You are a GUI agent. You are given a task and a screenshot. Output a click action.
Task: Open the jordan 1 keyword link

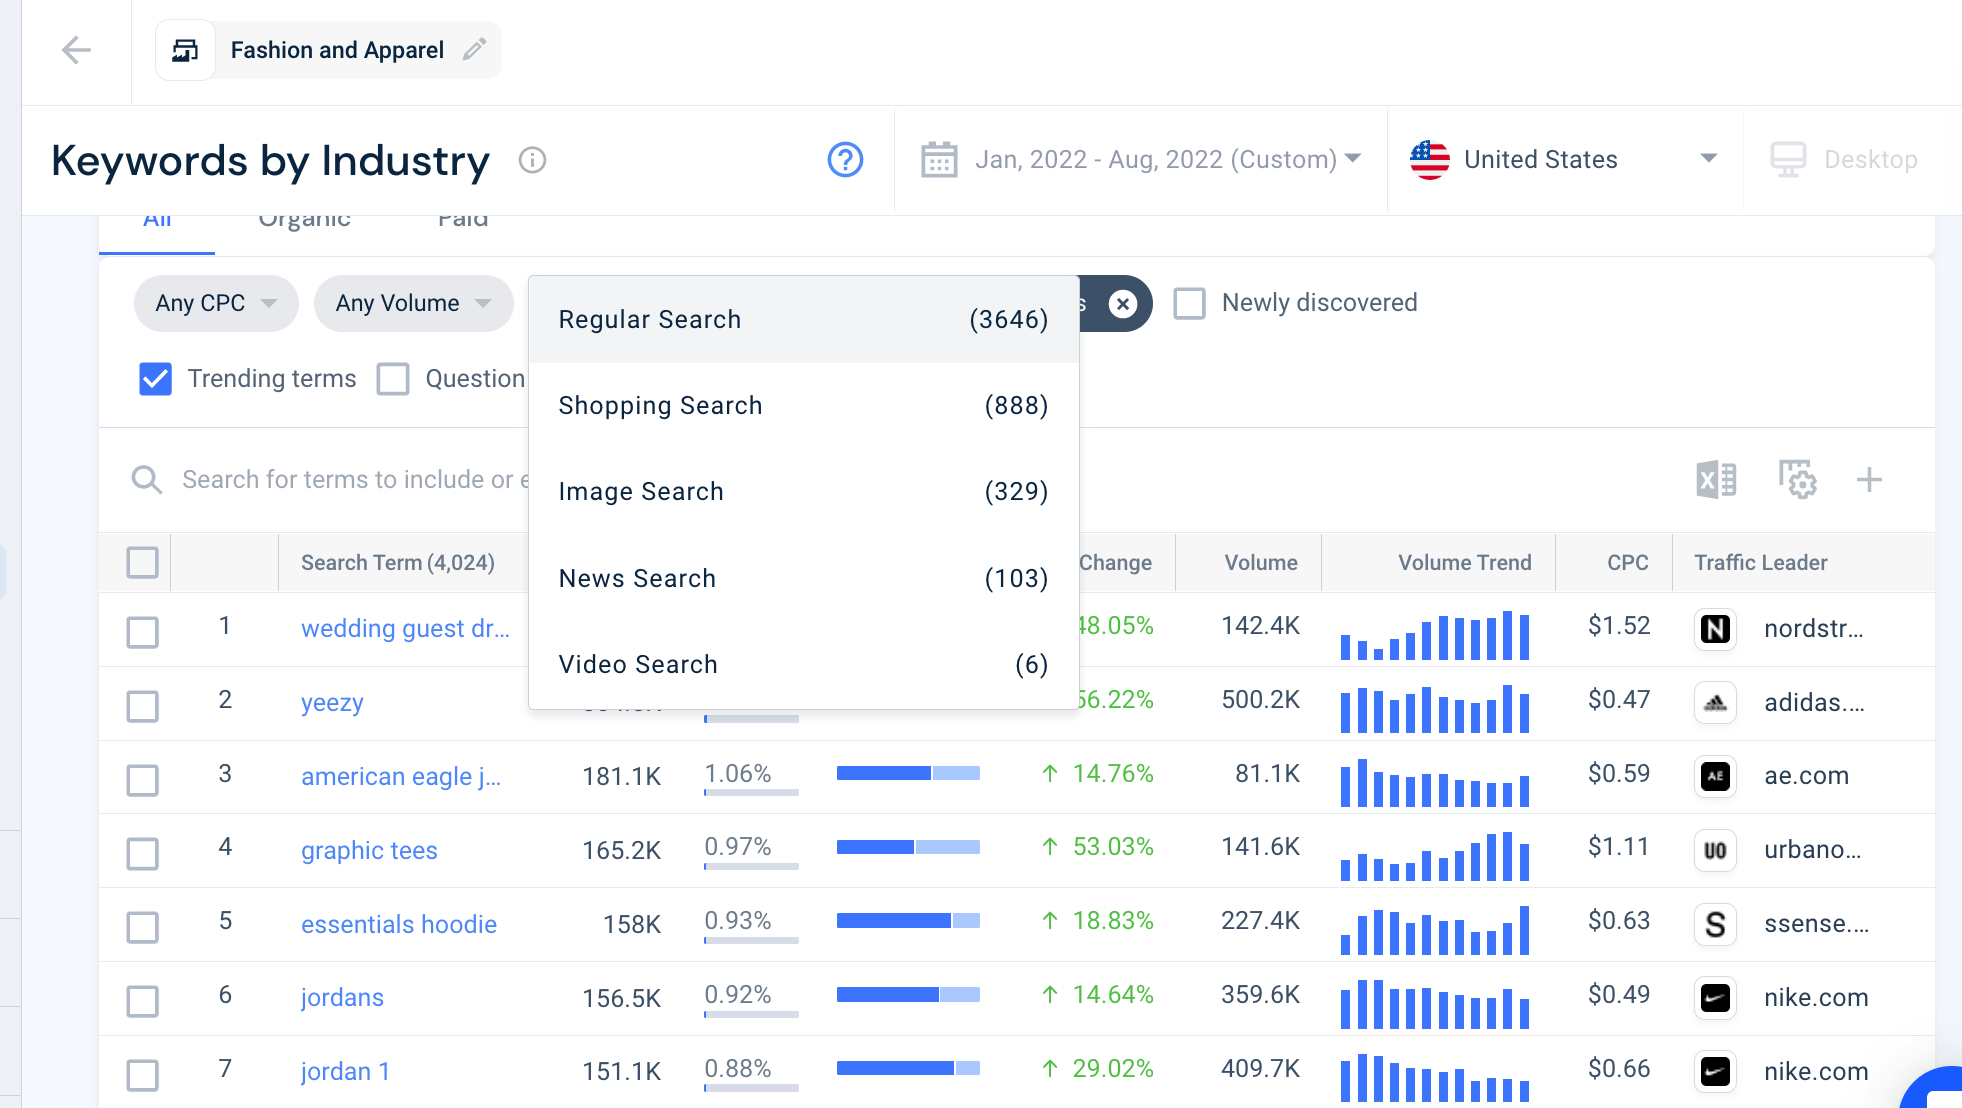tap(345, 1072)
